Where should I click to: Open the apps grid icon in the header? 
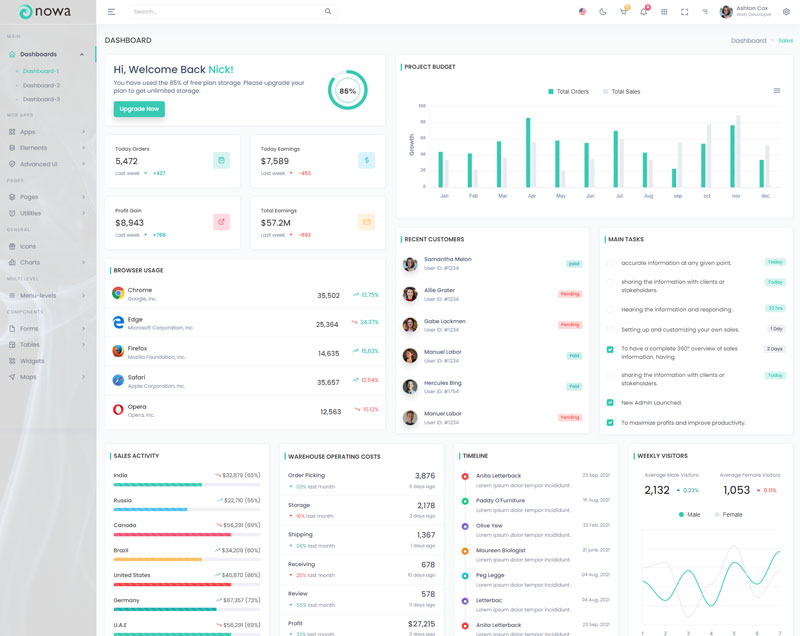tap(664, 12)
